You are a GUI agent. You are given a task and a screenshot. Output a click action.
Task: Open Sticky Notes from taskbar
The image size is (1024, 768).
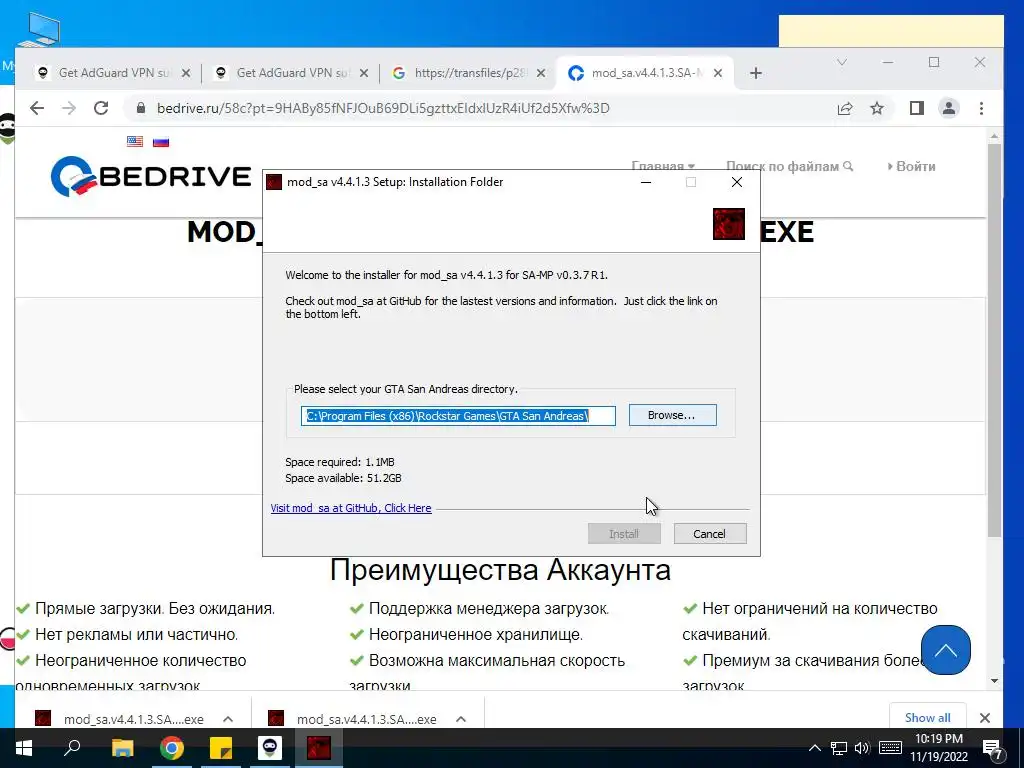point(221,748)
